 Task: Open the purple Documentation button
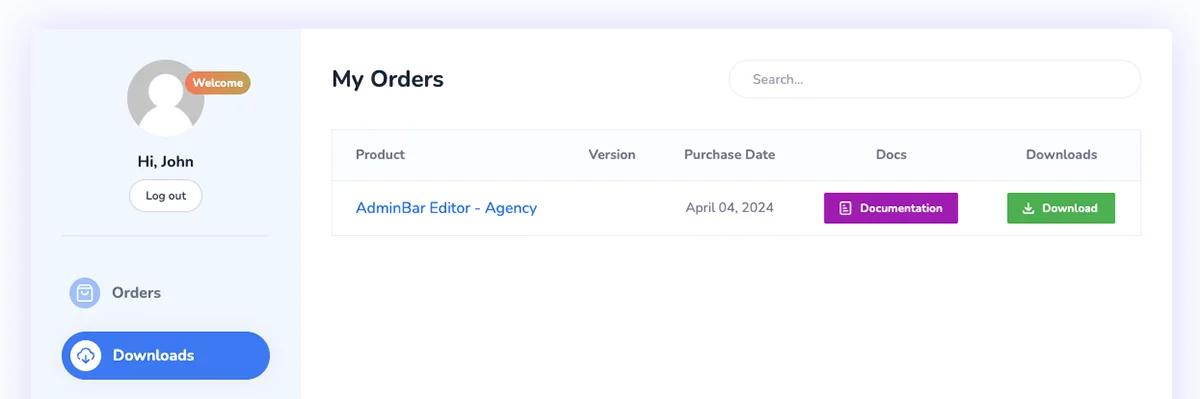pos(891,208)
